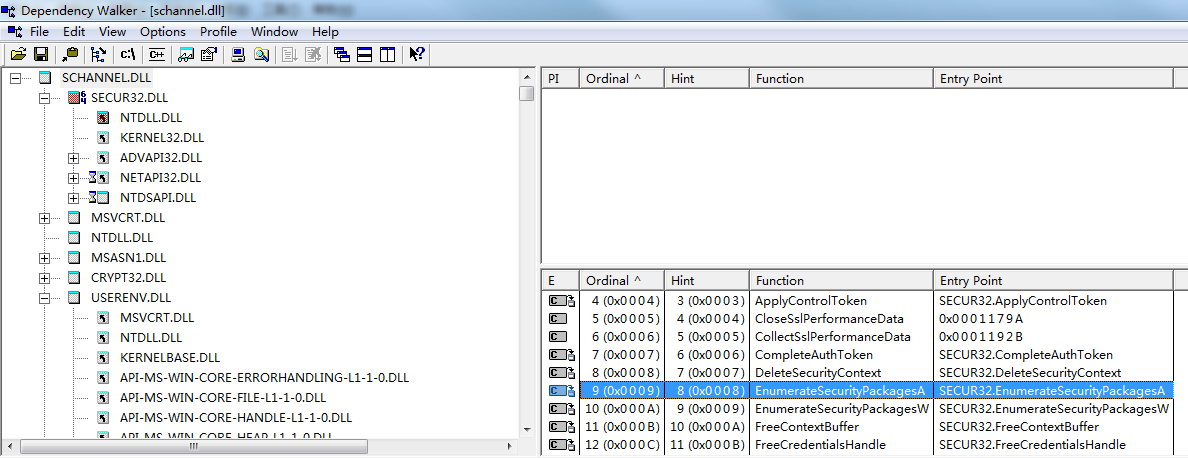Click the NTDSAPI.DLL hourglass module icon
Viewport: 1188px width, 458px height.
tap(99, 197)
